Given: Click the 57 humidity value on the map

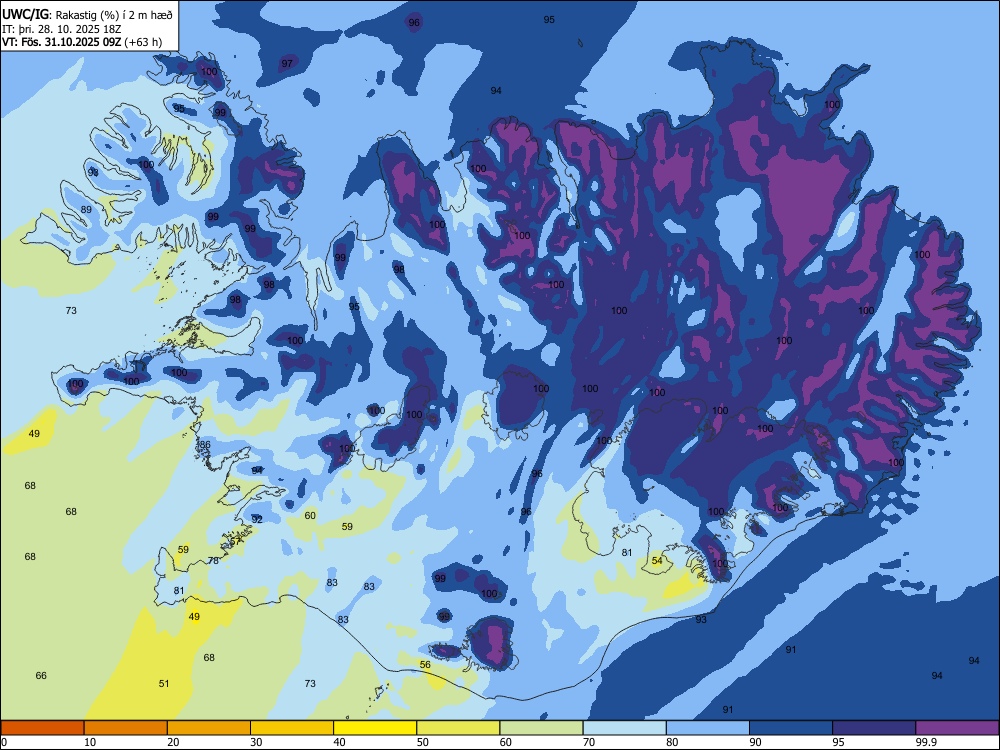Looking at the screenshot, I should point(236,541).
